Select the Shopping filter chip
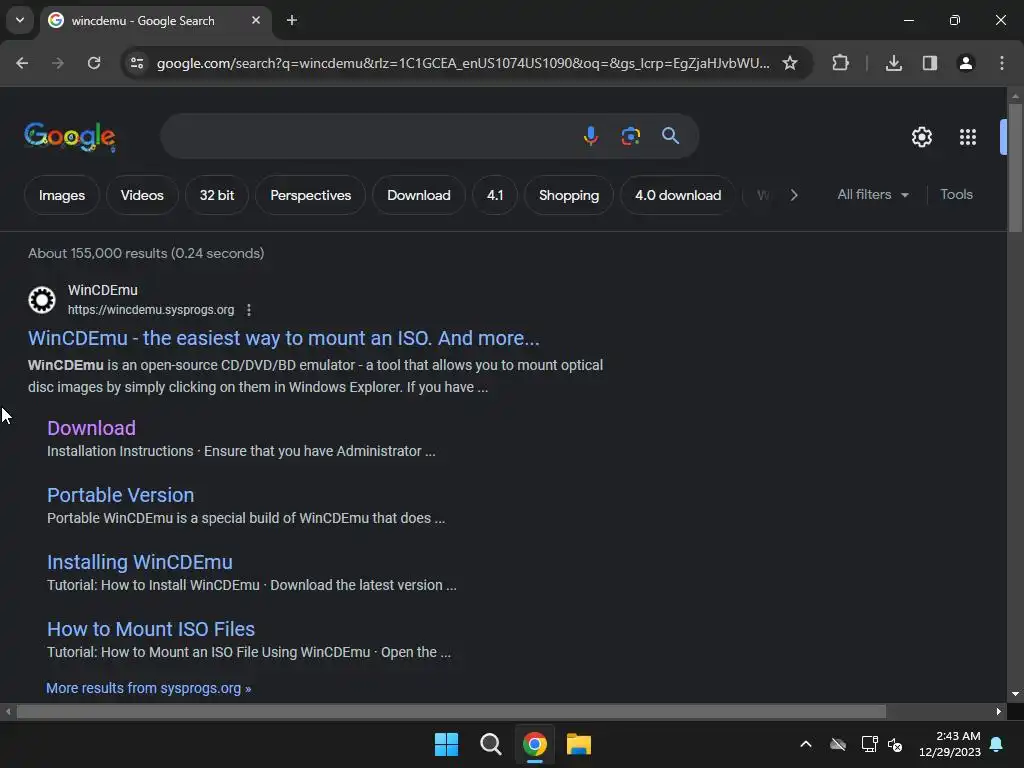Viewport: 1024px width, 768px height. [569, 195]
